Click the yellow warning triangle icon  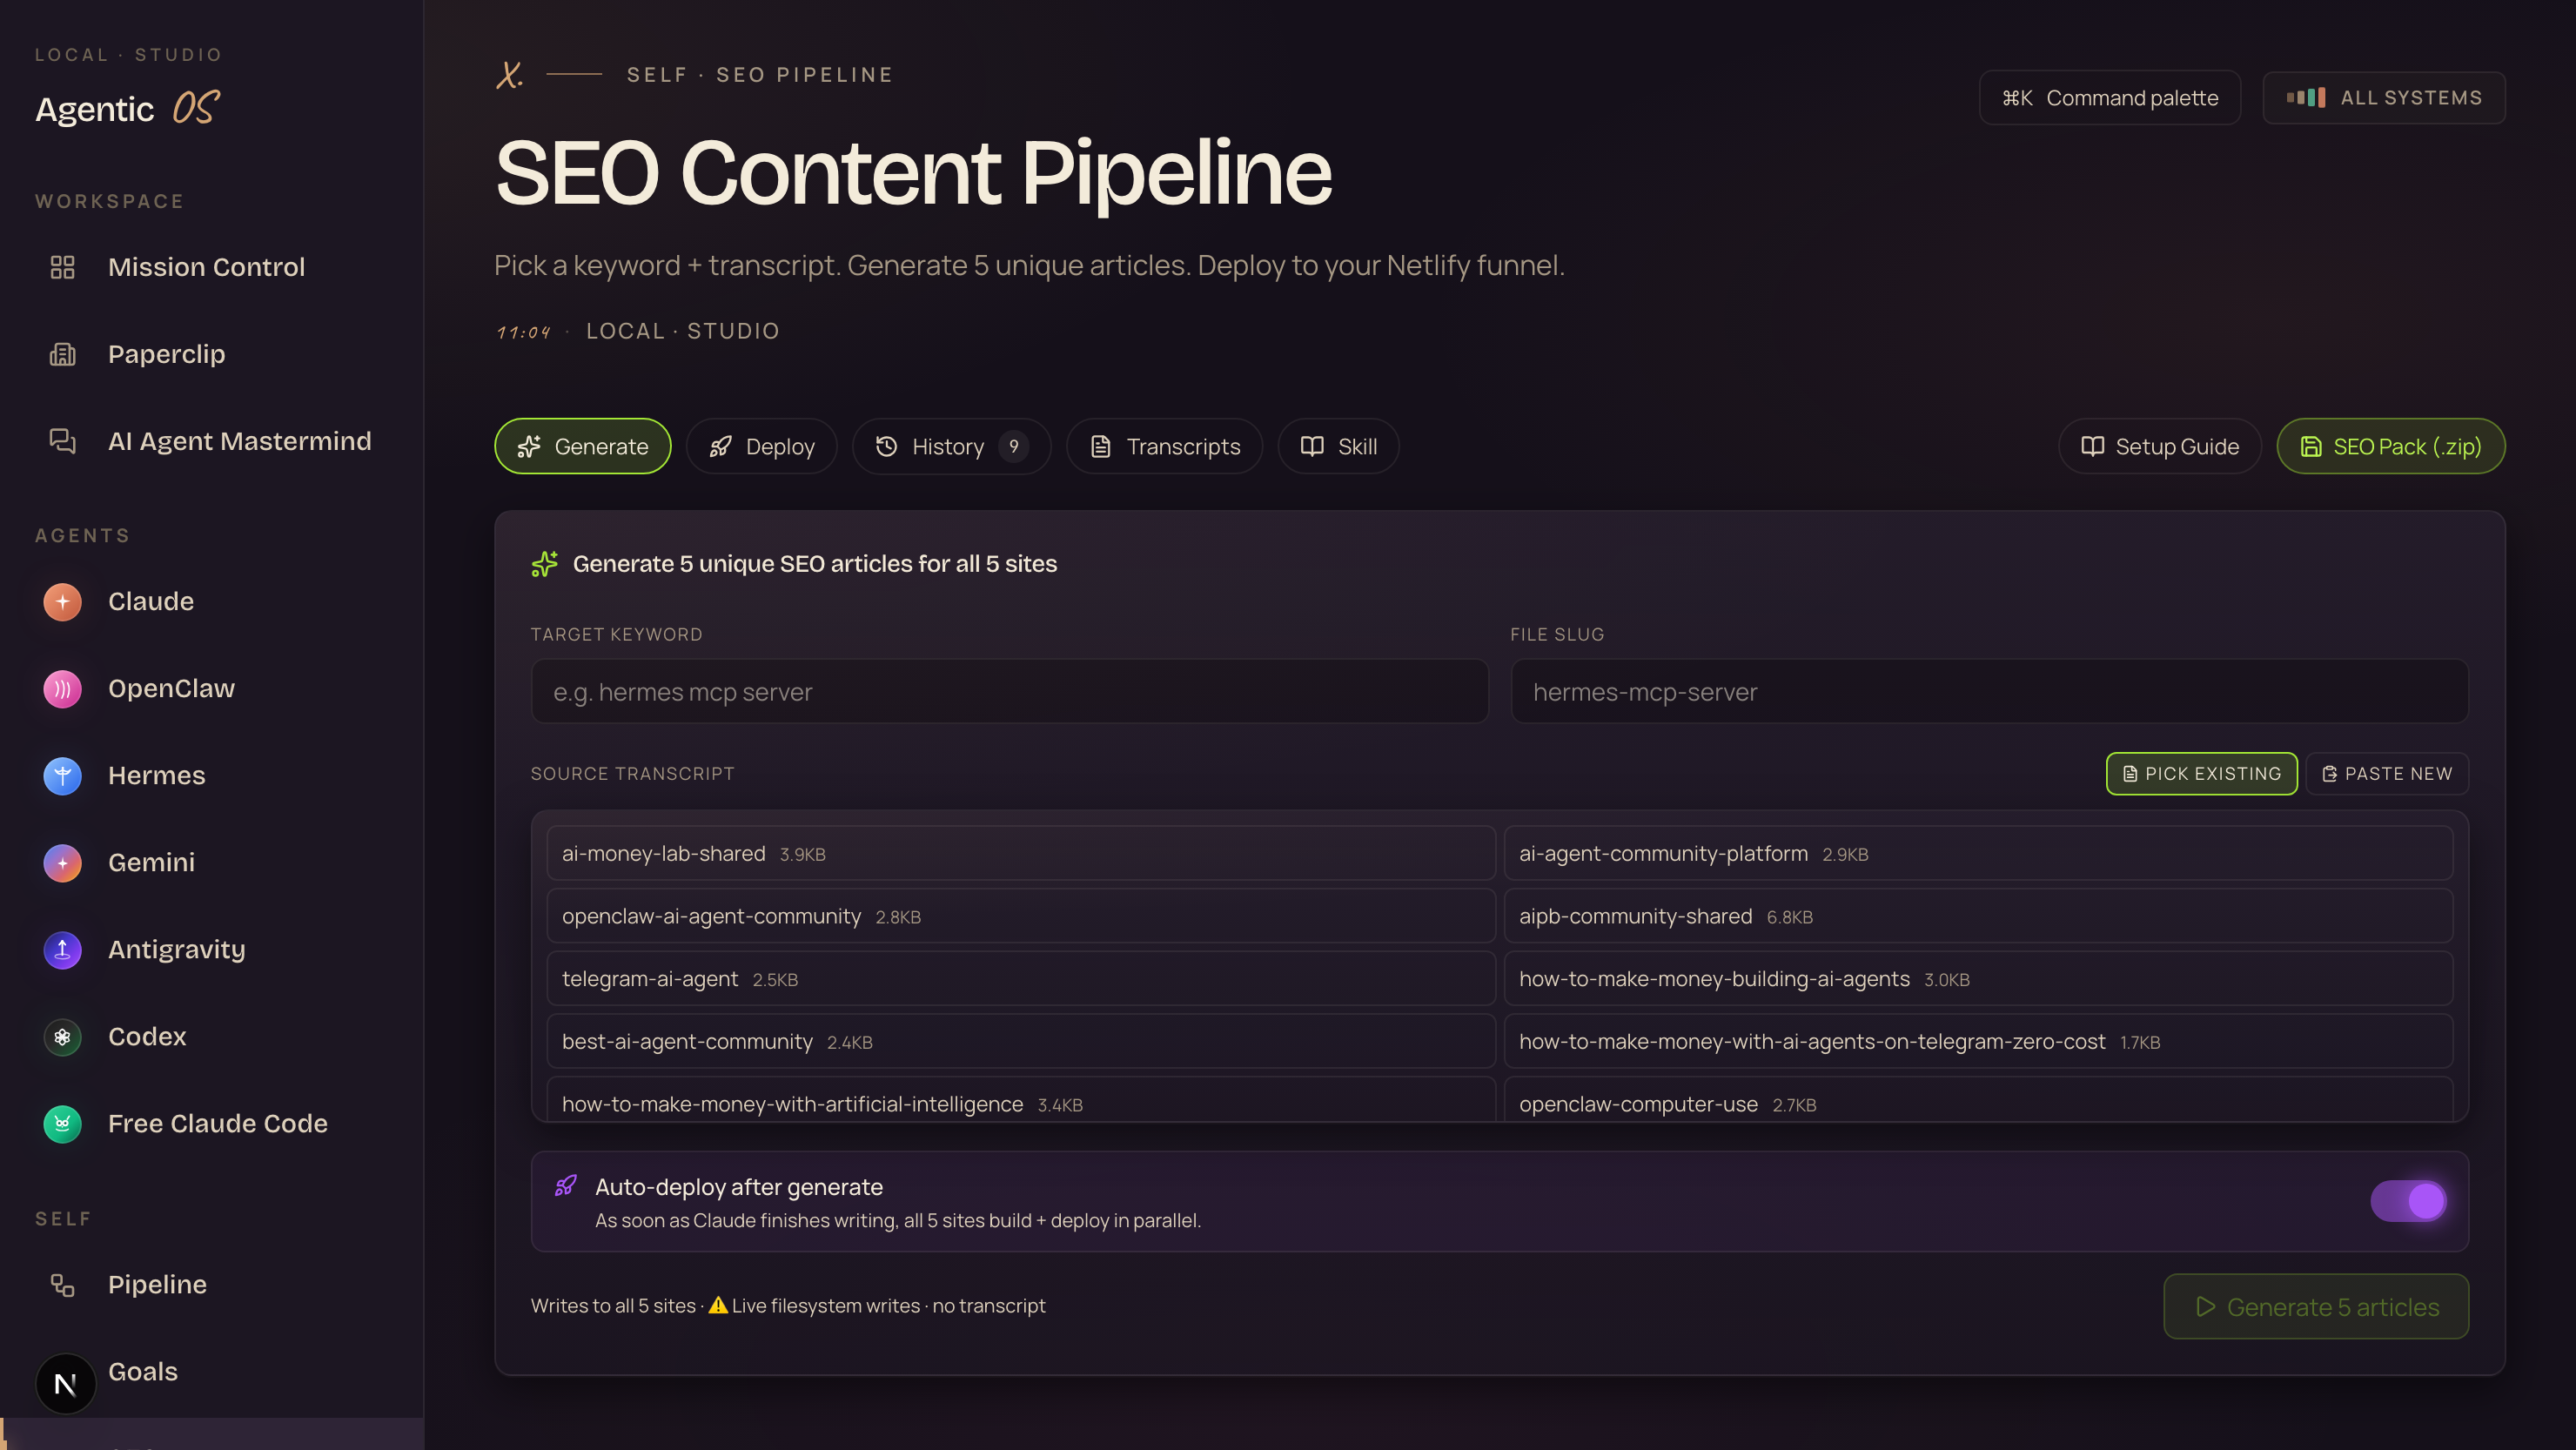click(718, 1306)
